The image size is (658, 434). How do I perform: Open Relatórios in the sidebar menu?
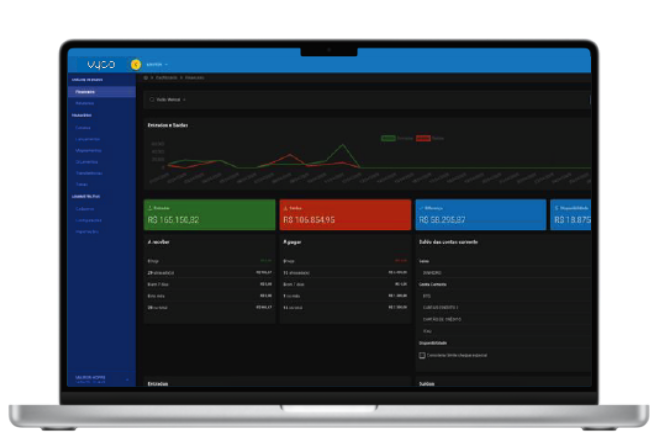[x=85, y=103]
